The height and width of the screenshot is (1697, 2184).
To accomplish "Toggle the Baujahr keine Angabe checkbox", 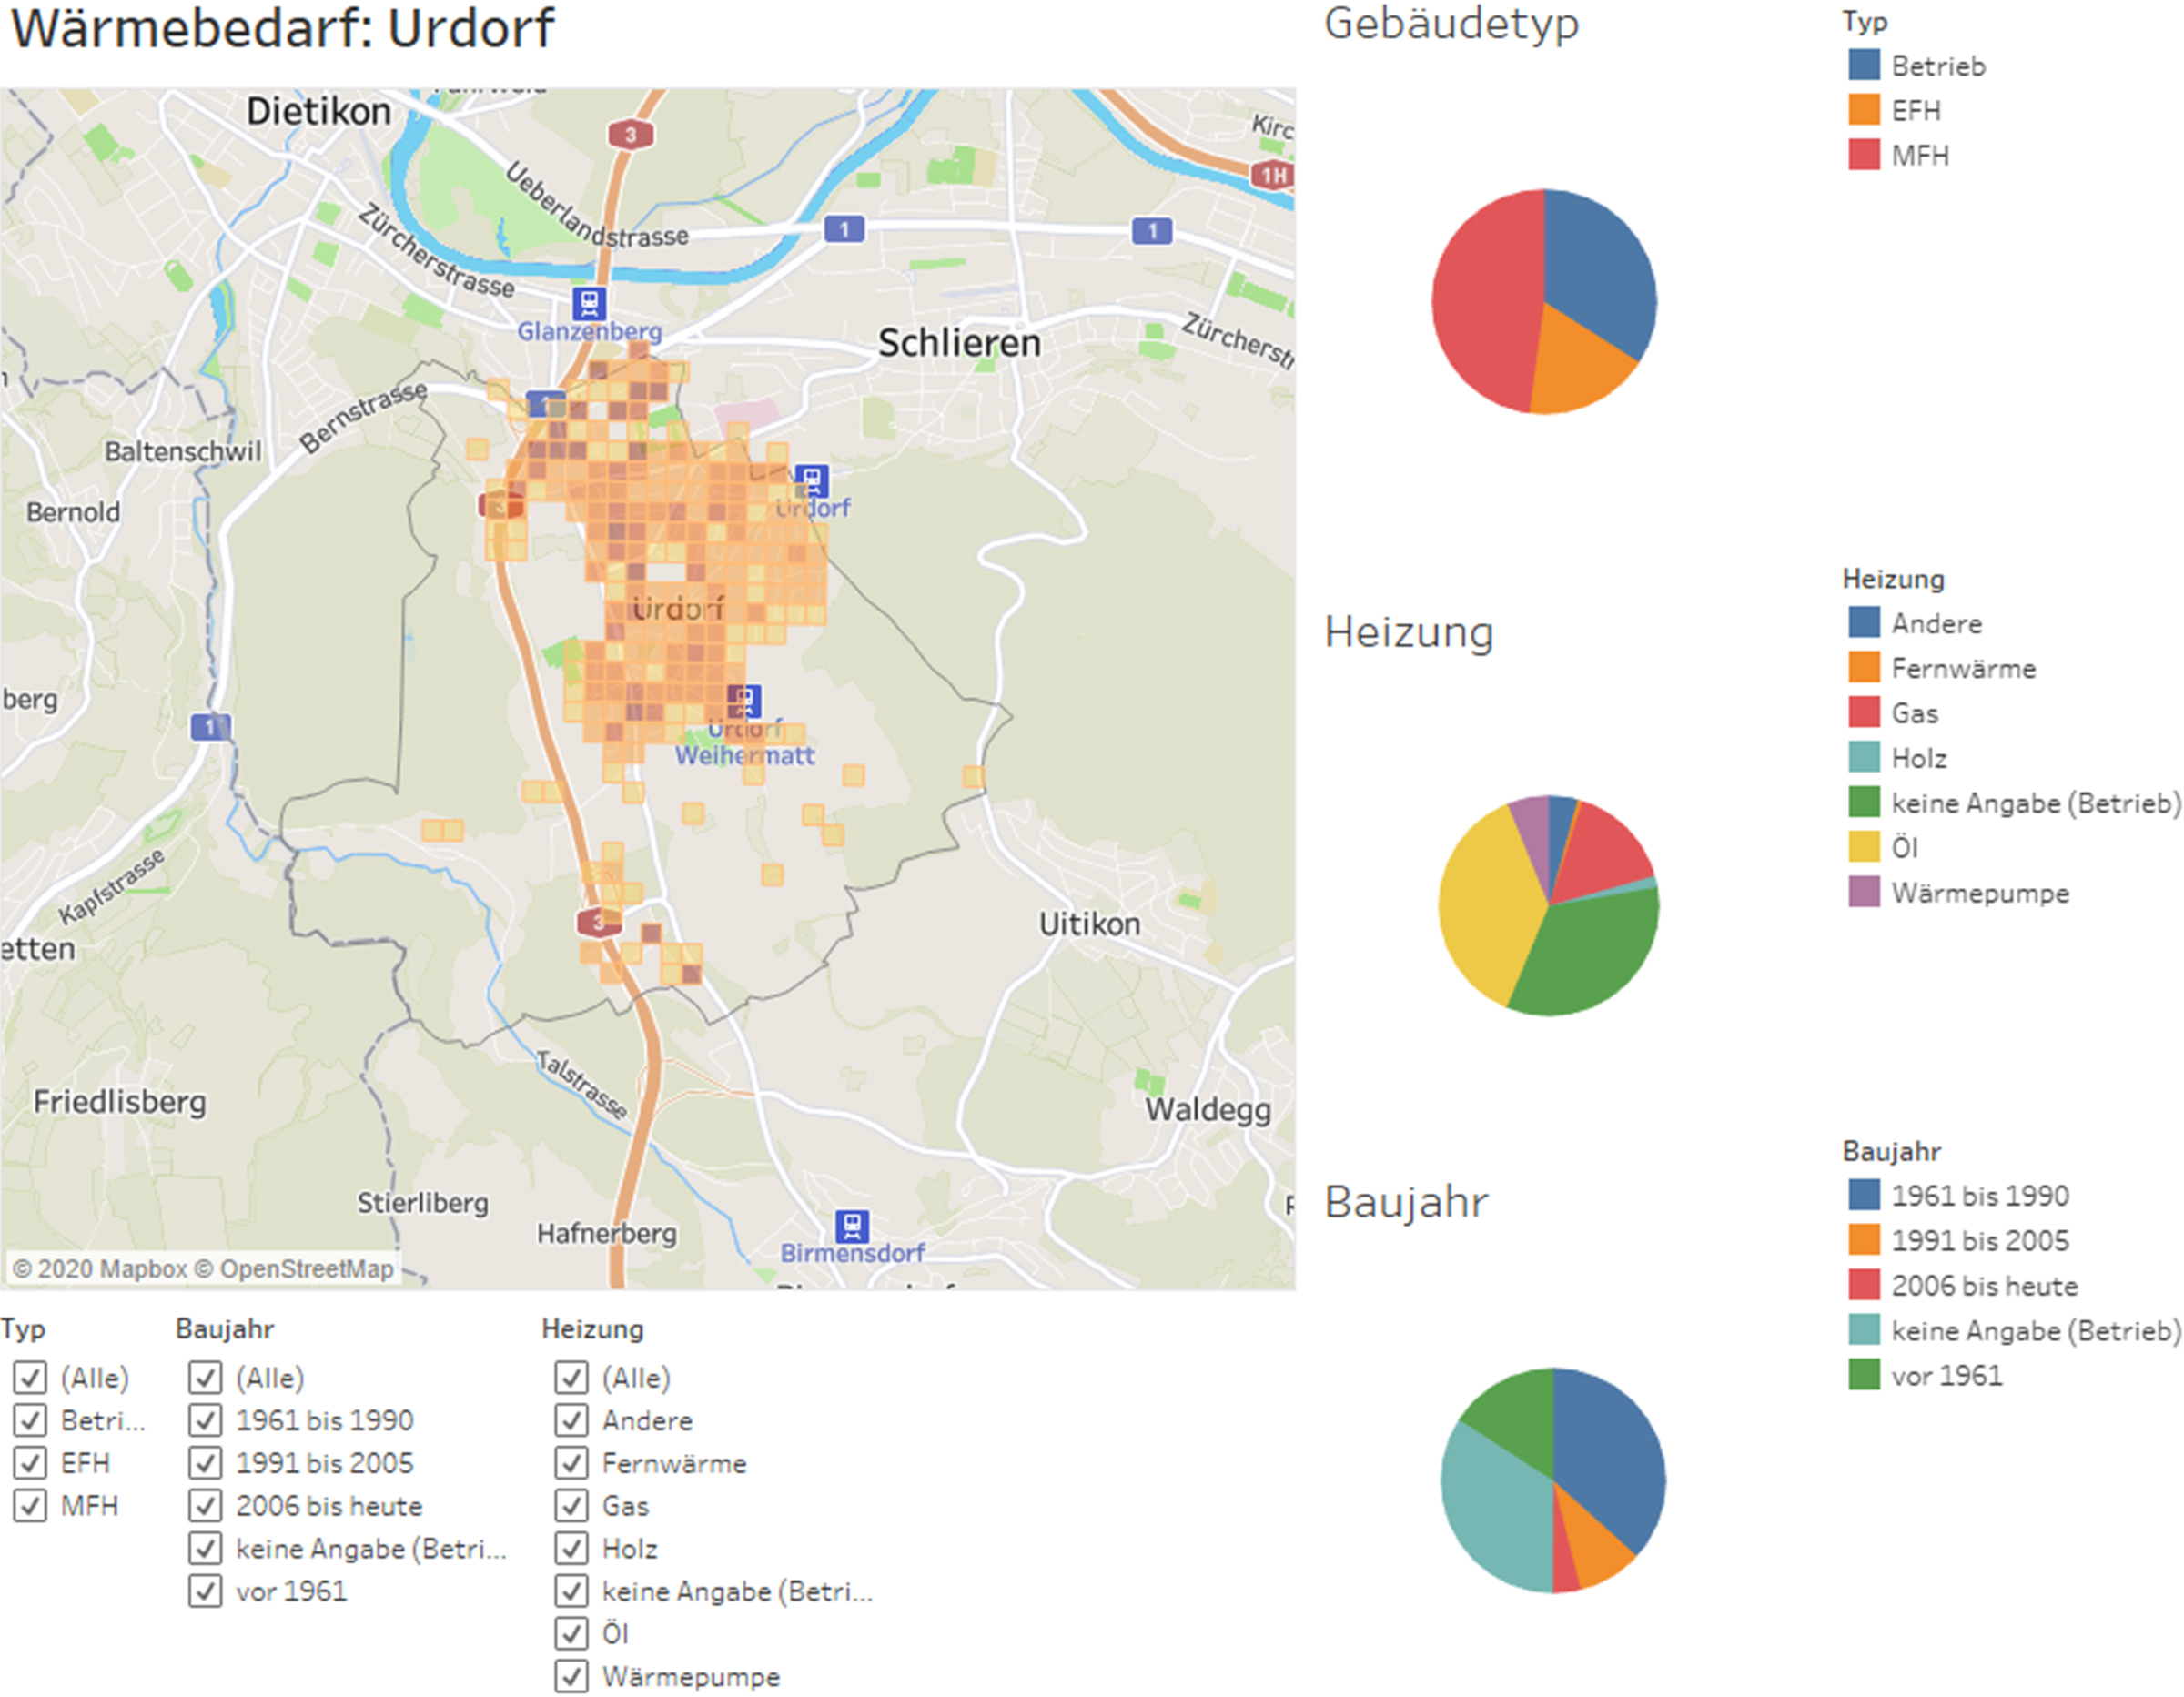I will [x=205, y=1548].
